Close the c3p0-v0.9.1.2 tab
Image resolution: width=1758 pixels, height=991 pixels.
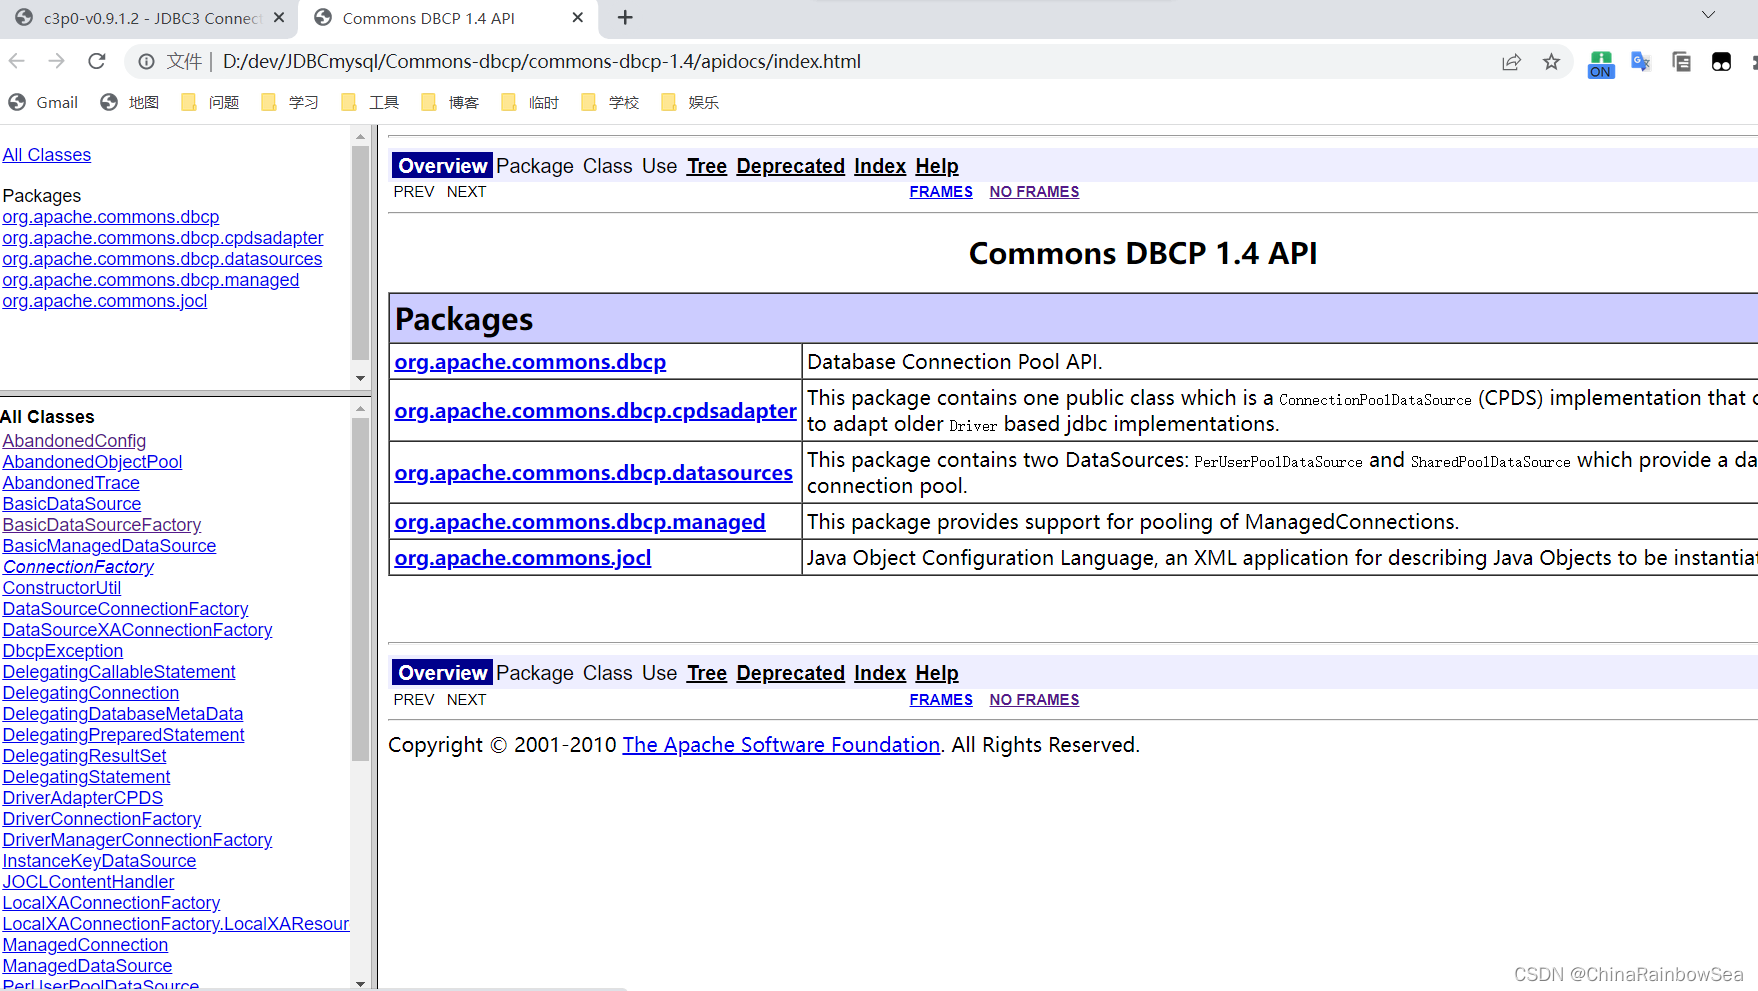279,18
